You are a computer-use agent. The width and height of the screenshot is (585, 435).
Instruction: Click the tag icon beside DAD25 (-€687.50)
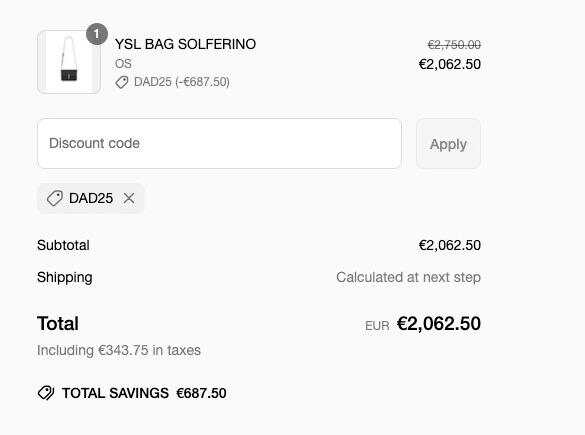(122, 82)
